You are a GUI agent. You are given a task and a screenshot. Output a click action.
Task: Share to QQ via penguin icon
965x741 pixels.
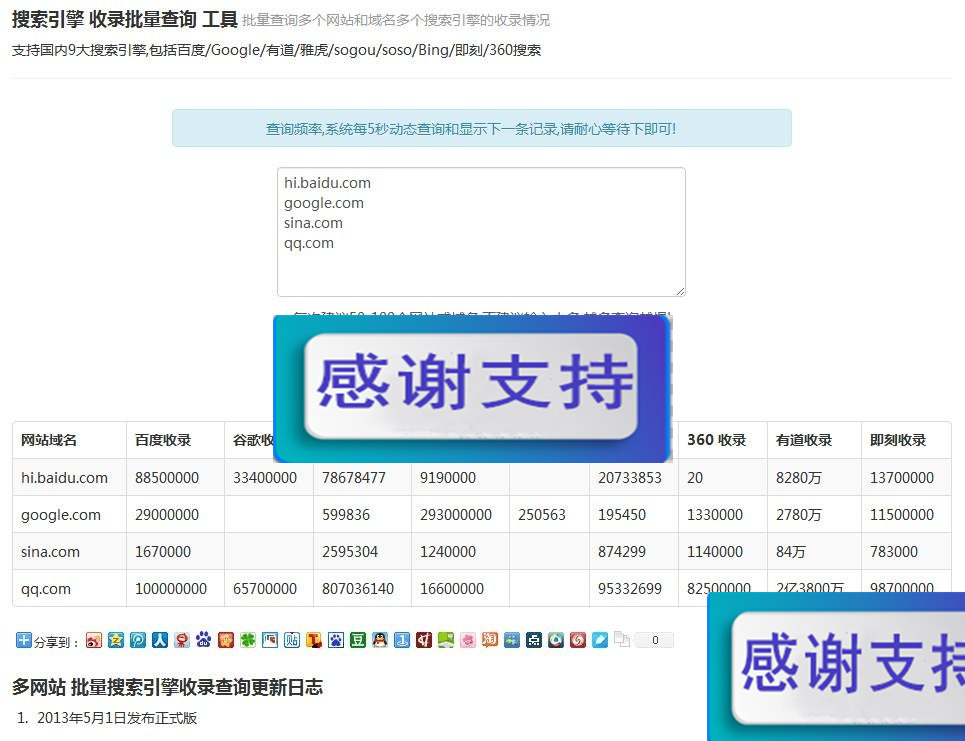click(x=380, y=640)
